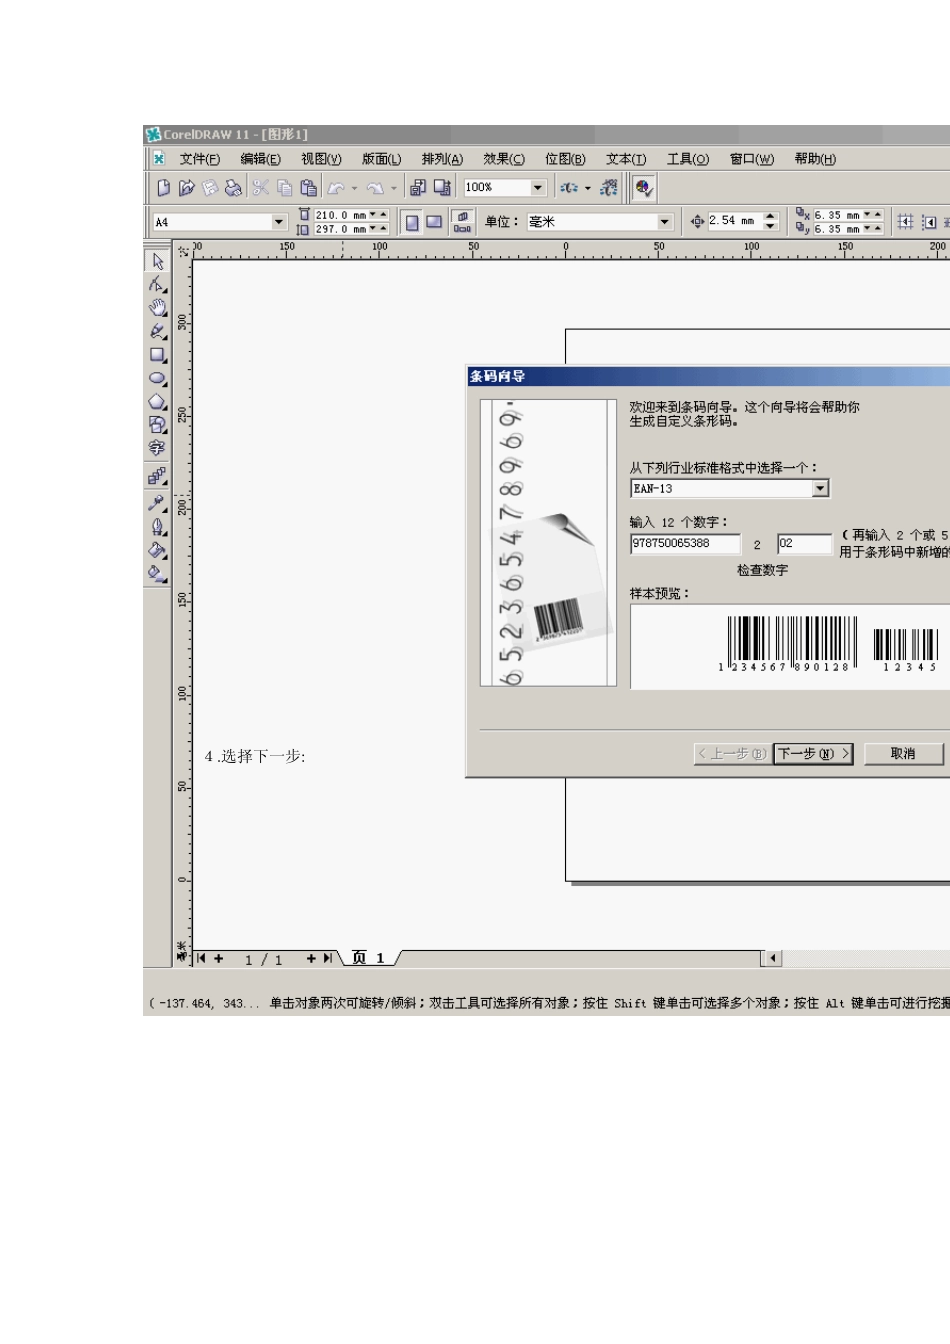Click the Print icon
This screenshot has width=950, height=1344.
pyautogui.click(x=233, y=188)
